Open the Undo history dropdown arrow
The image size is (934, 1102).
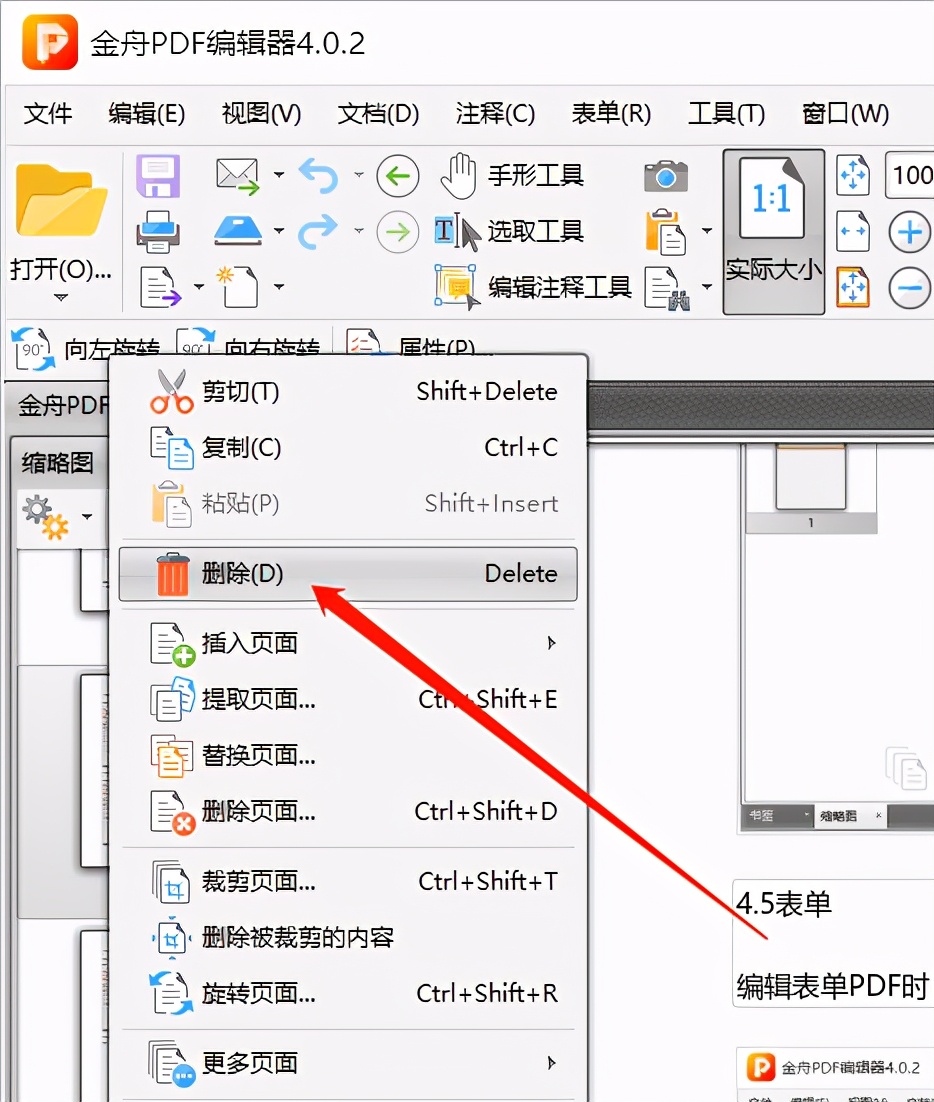point(358,174)
